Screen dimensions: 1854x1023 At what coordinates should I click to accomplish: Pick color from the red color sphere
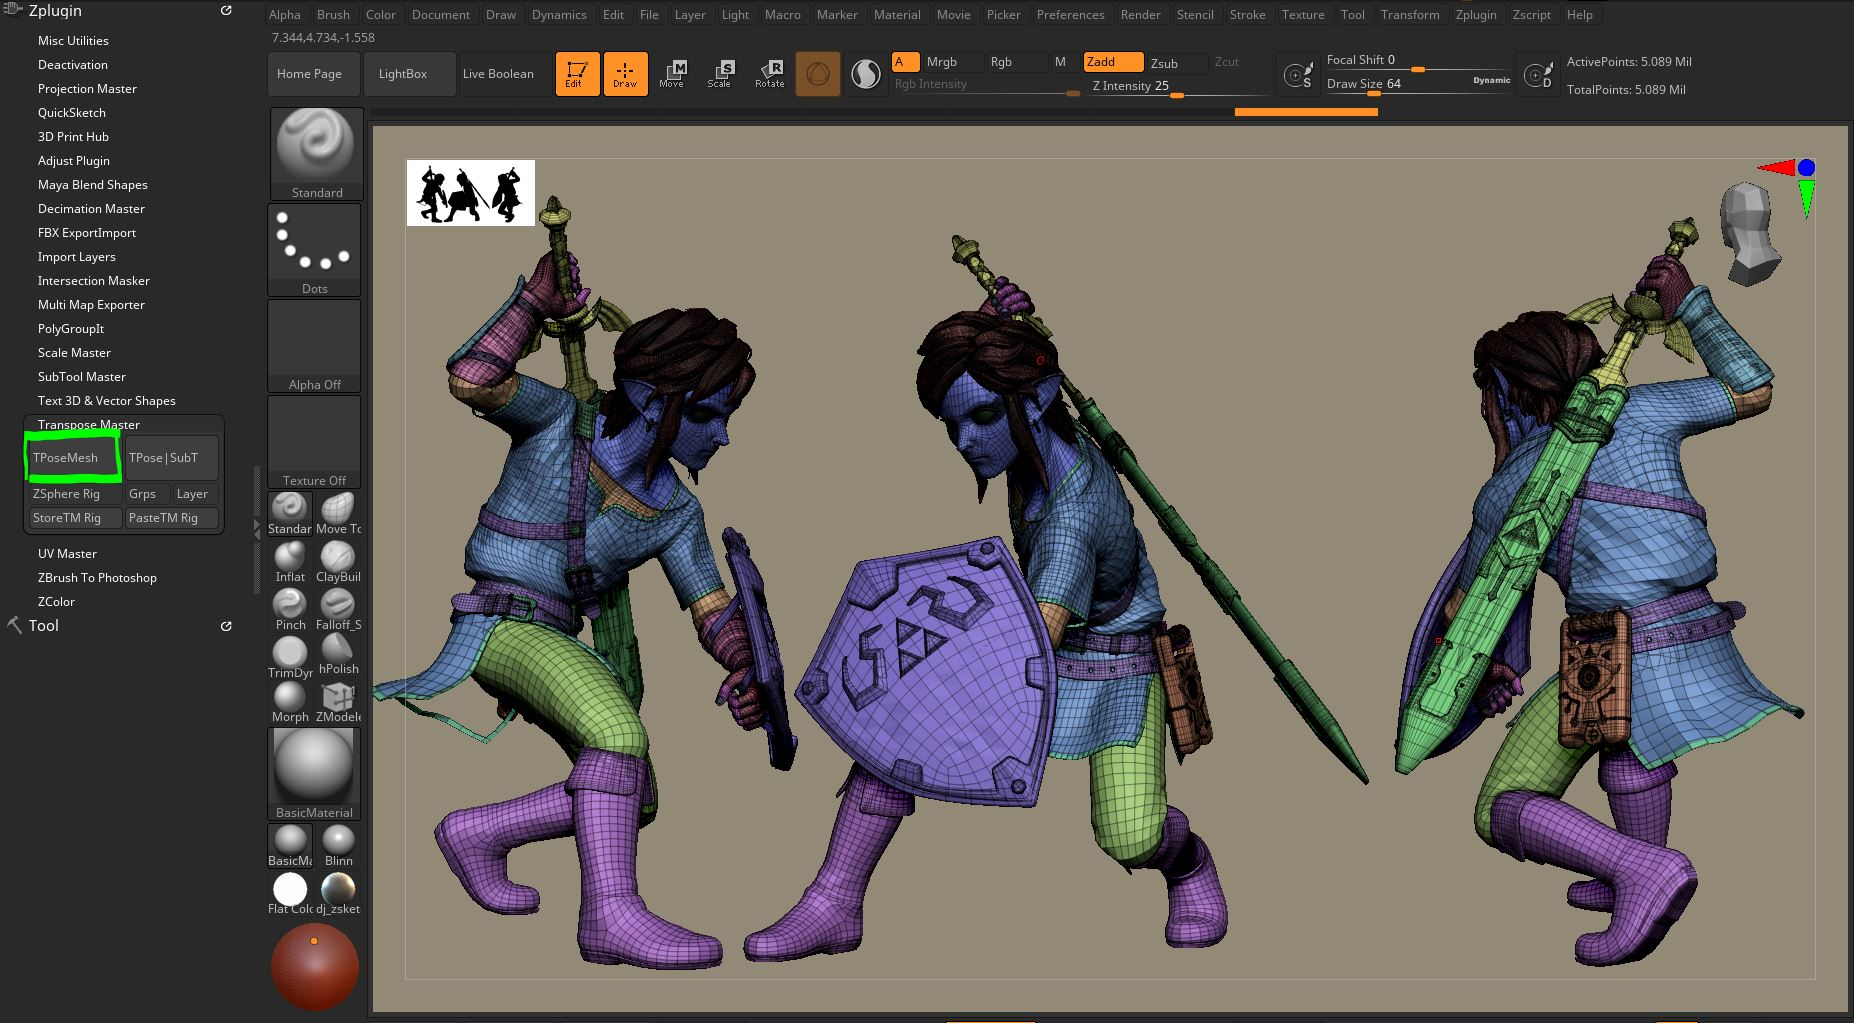coord(314,966)
